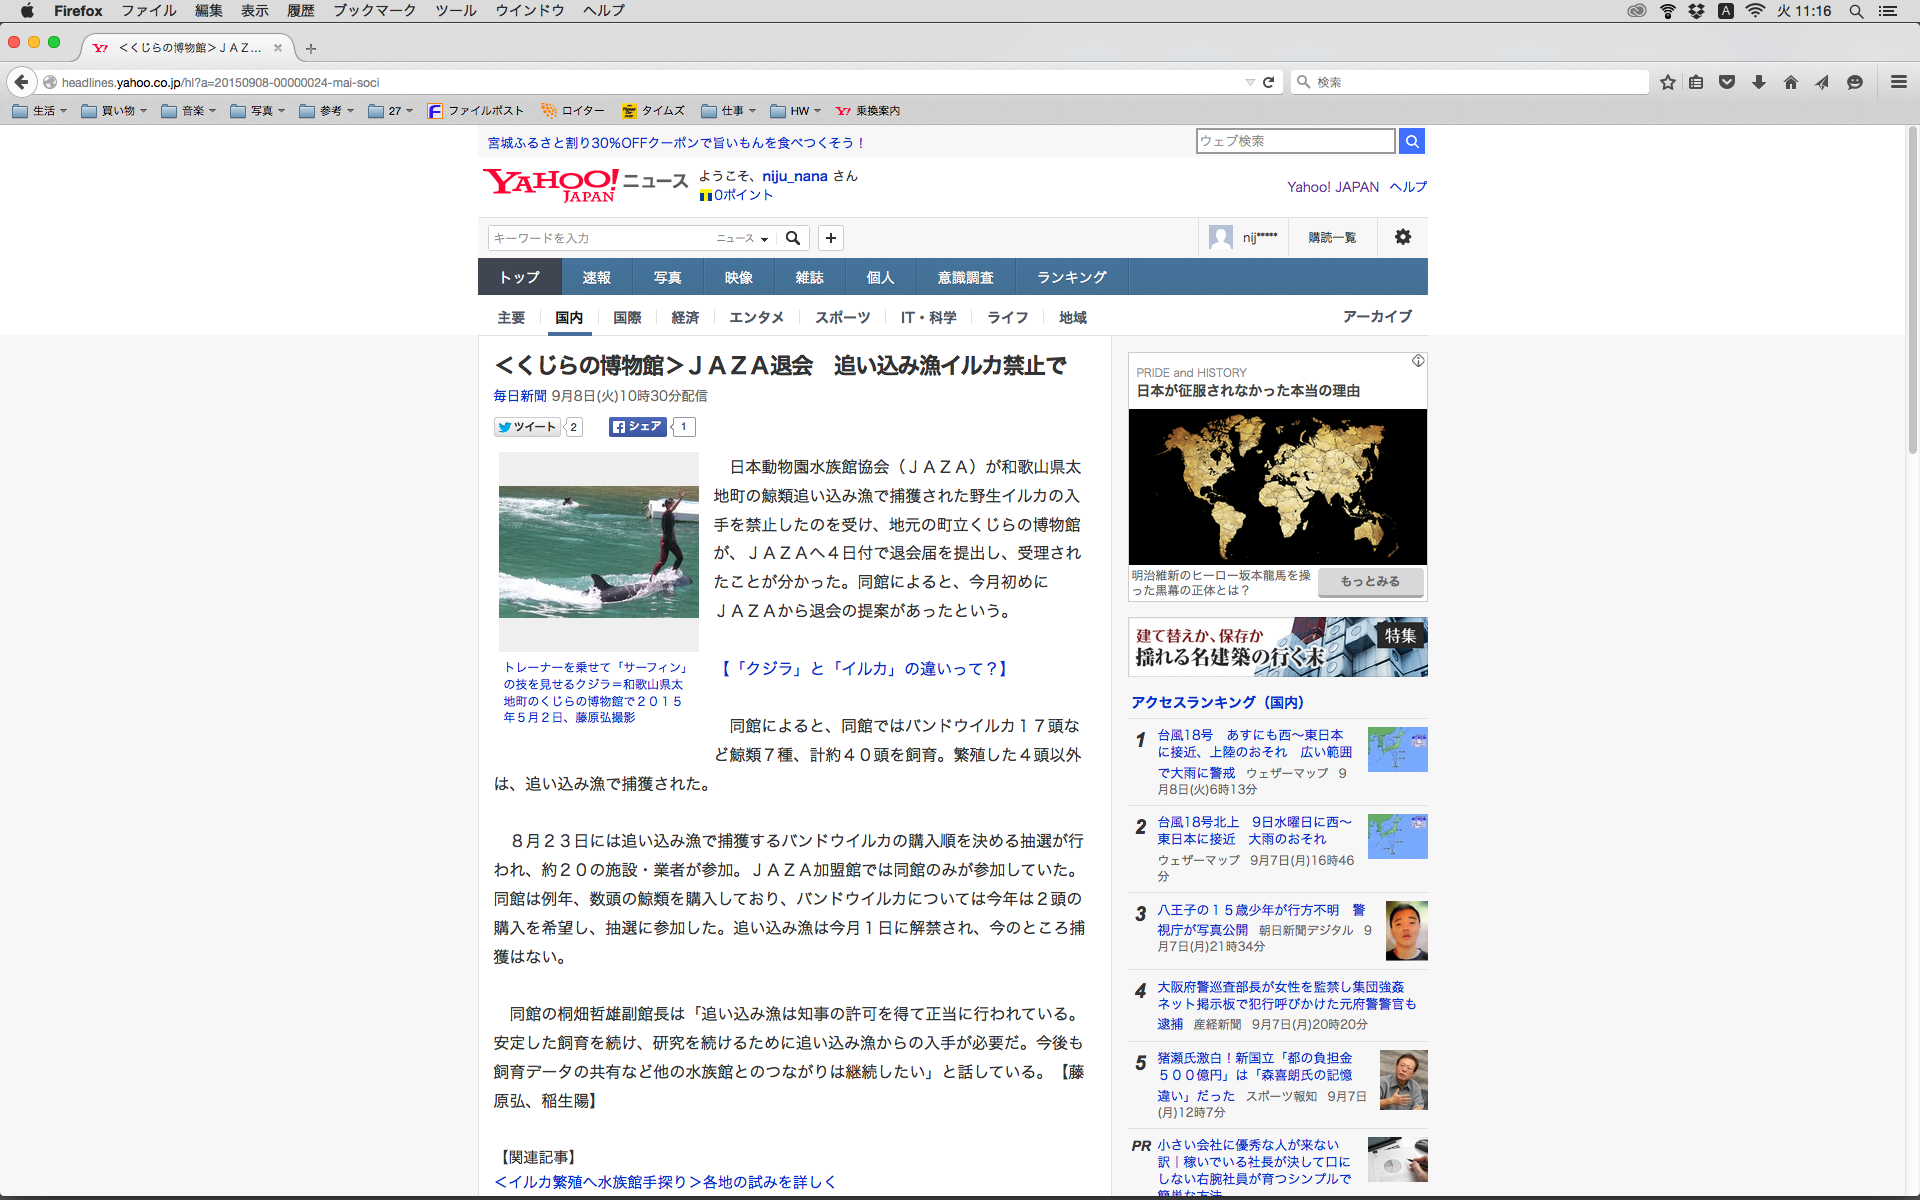Open the ブックマーク menu in the menu bar
1920x1200 pixels.
(374, 11)
